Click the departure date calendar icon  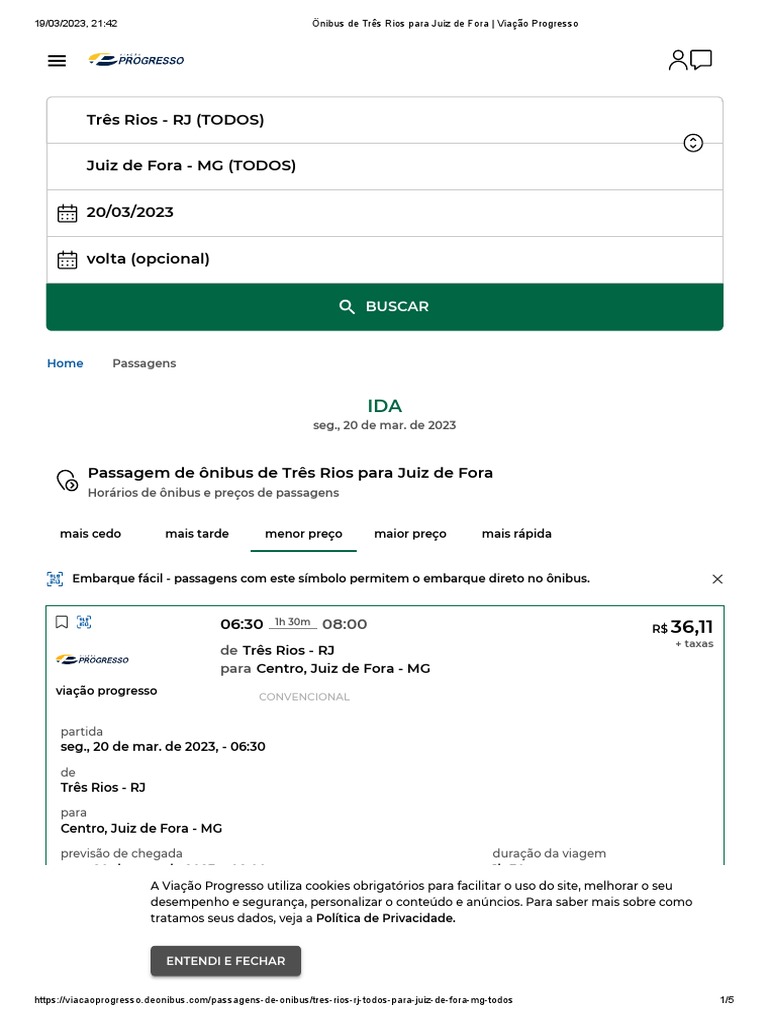[67, 212]
